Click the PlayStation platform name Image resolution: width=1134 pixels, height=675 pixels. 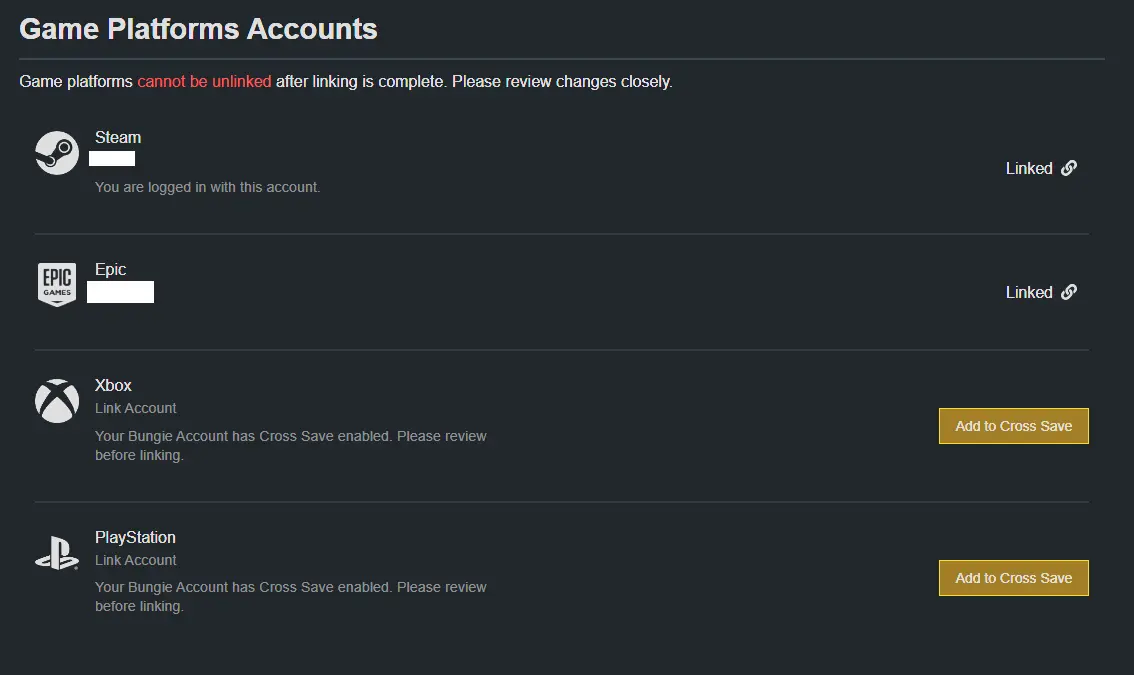[x=135, y=537]
